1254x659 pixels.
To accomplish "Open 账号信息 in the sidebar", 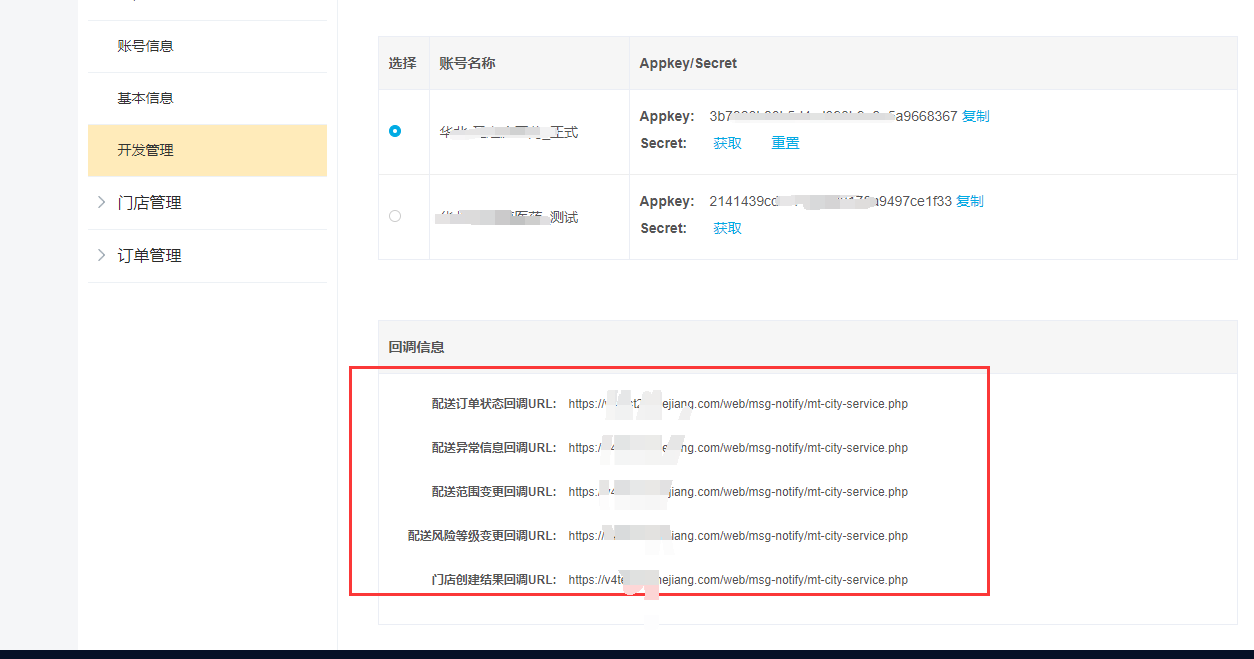I will click(145, 46).
